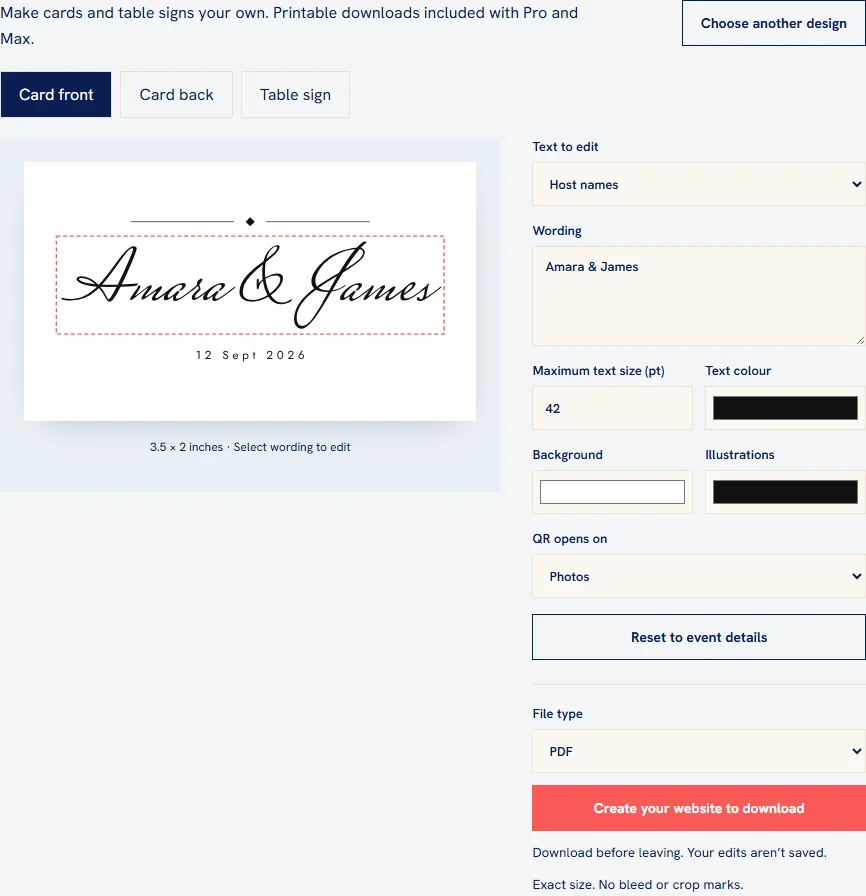The height and width of the screenshot is (896, 866).
Task: Switch to the Table sign tab
Action: (295, 95)
